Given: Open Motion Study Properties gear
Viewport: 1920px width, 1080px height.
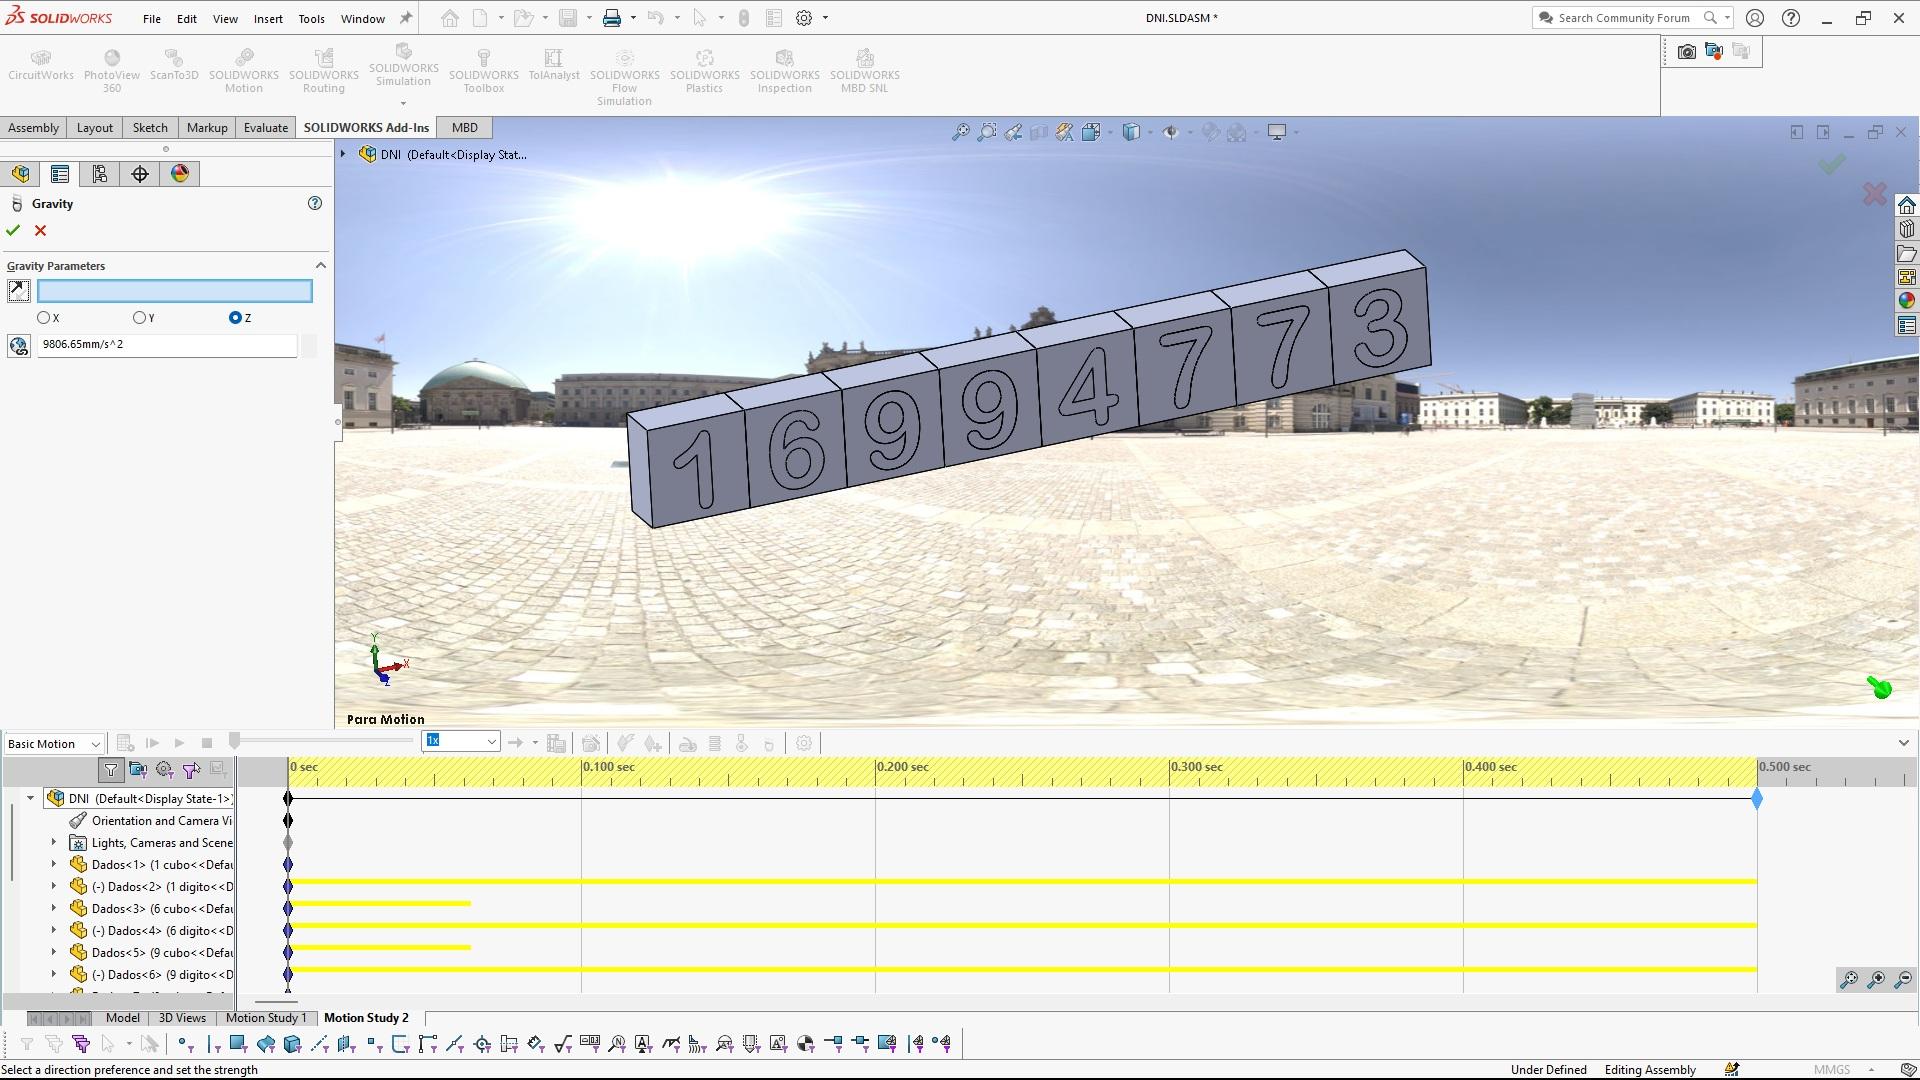Looking at the screenshot, I should [x=804, y=743].
